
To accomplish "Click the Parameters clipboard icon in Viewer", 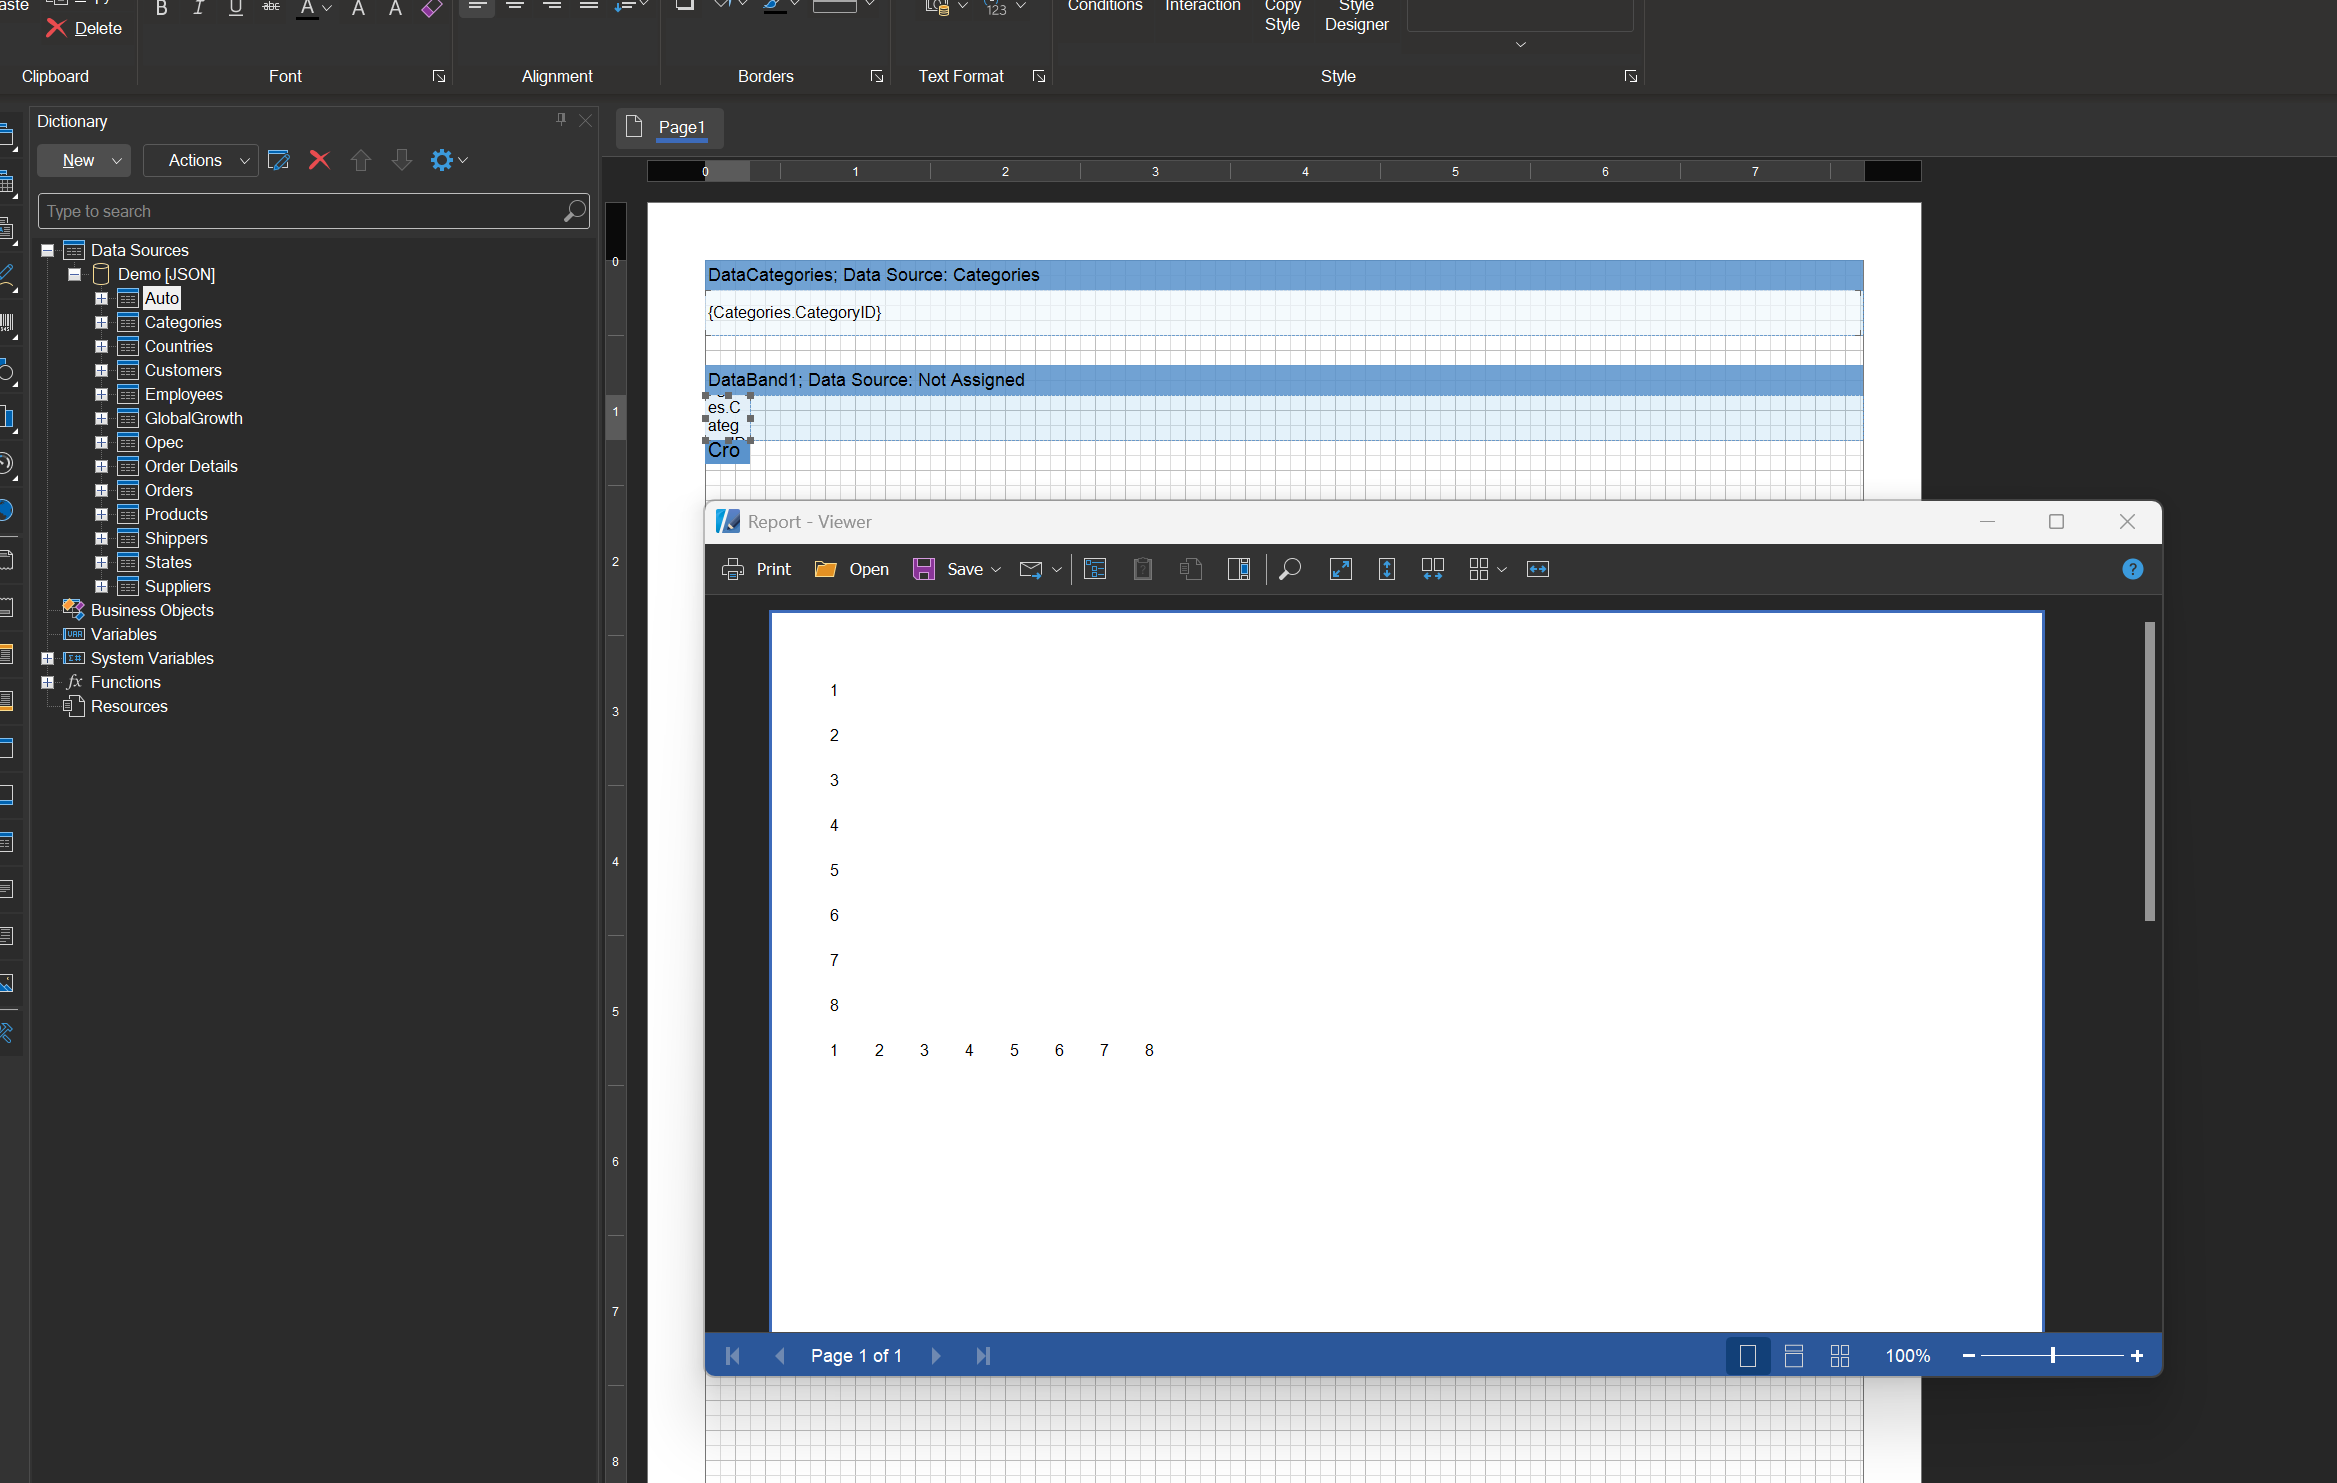I will click(x=1143, y=569).
